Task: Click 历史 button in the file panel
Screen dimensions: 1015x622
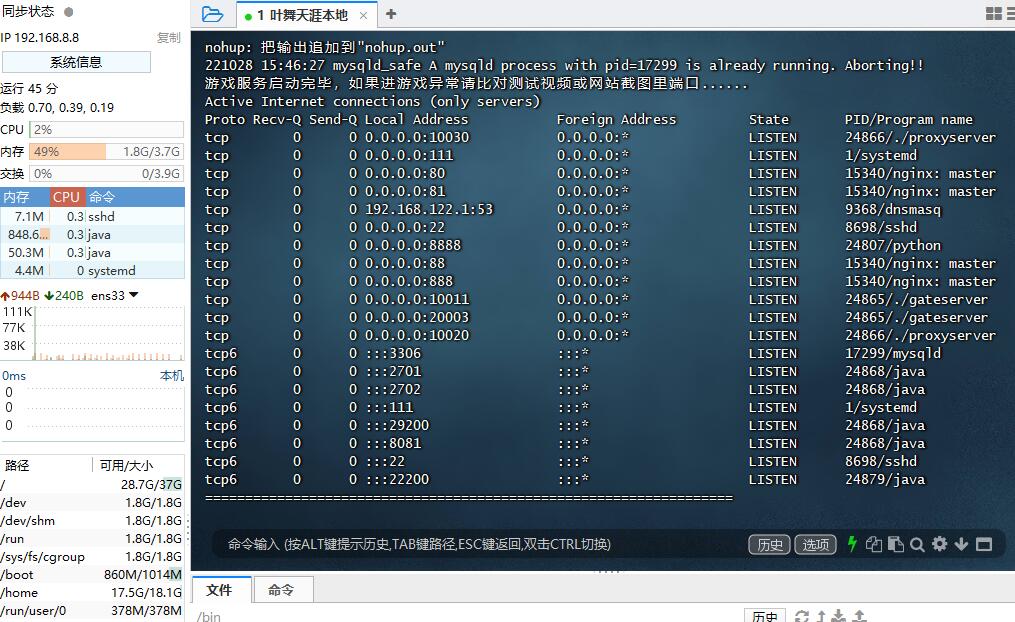Action: [765, 616]
